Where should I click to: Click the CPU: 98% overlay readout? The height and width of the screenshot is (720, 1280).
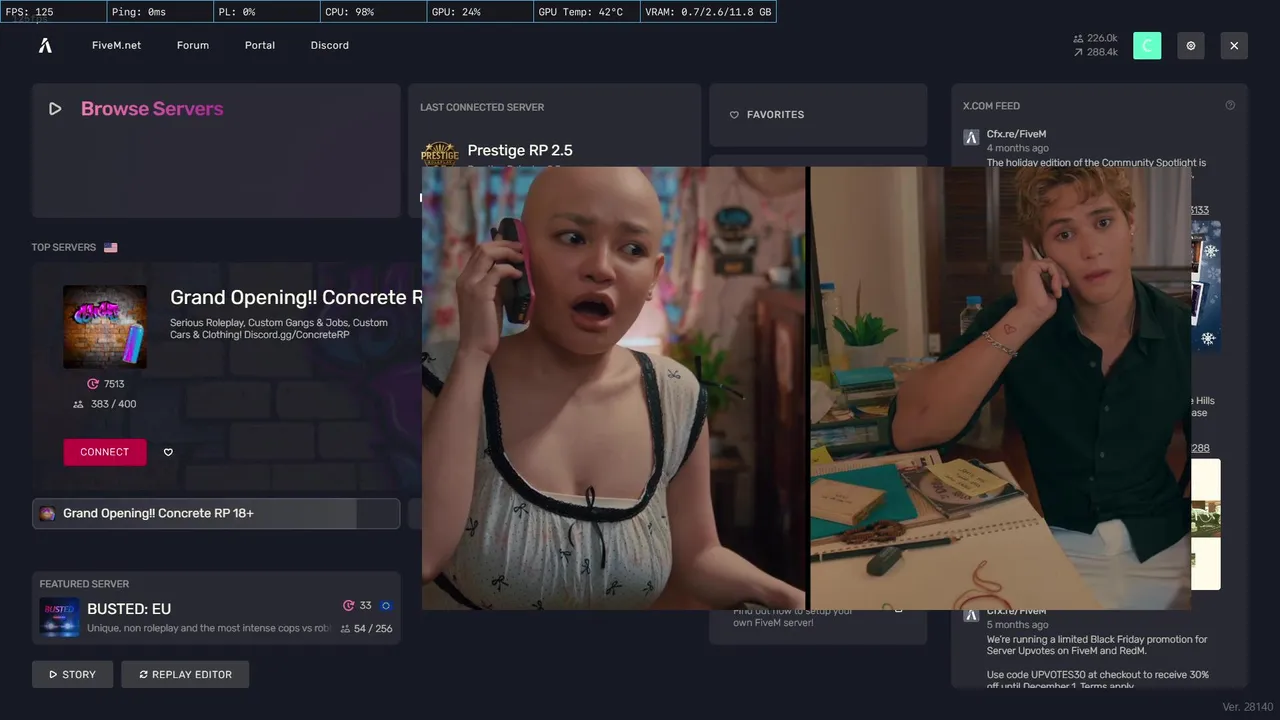(372, 12)
